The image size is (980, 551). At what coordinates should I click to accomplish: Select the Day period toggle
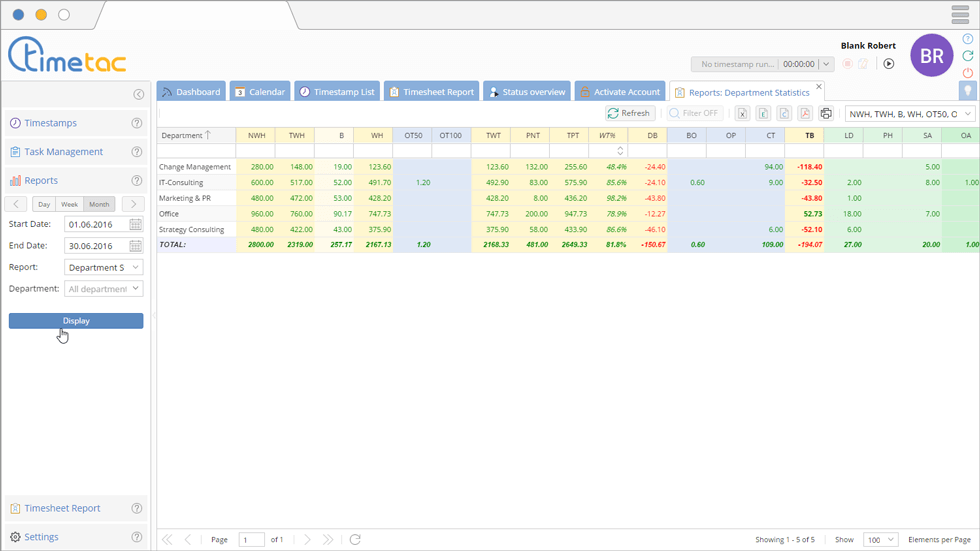click(x=44, y=204)
